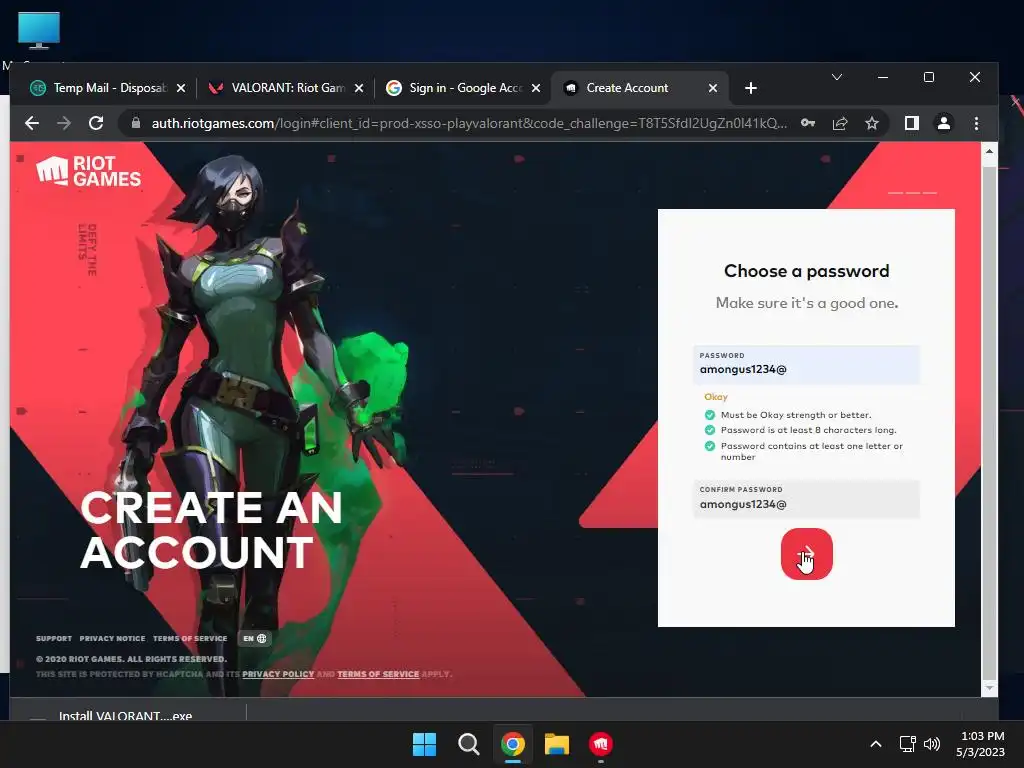This screenshot has width=1024, height=768.
Task: Open File Explorer from taskbar
Action: [557, 744]
